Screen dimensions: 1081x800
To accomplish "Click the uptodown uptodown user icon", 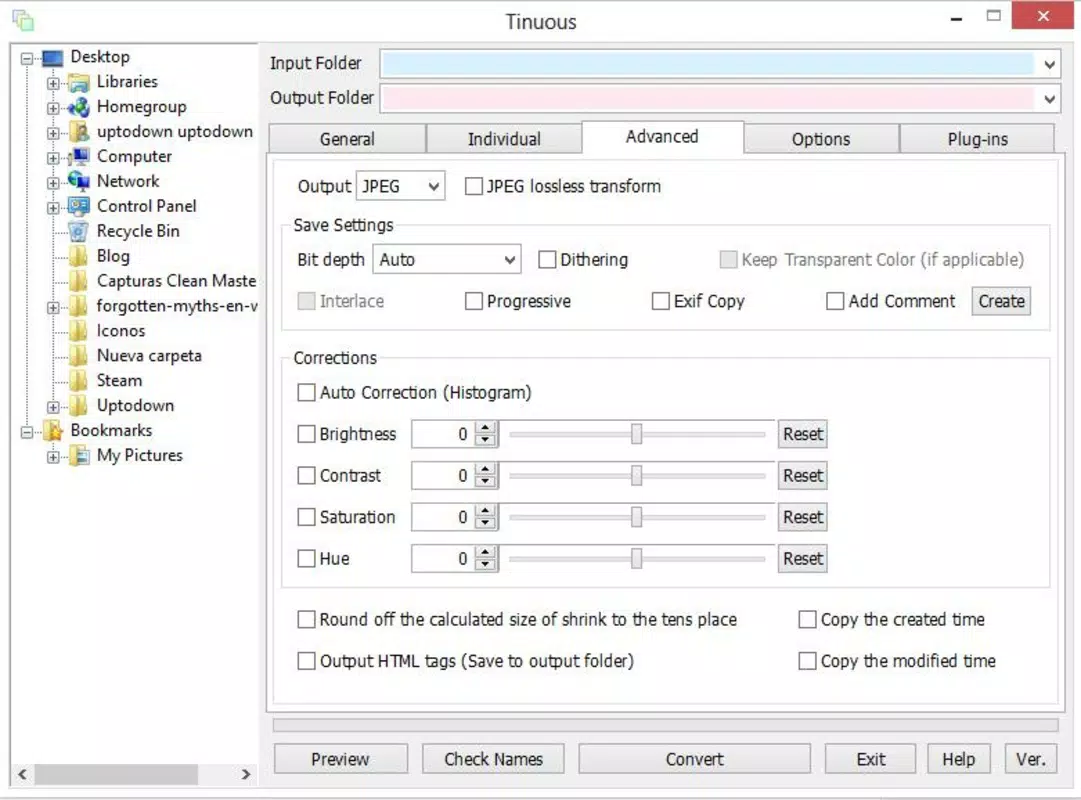I will [79, 132].
